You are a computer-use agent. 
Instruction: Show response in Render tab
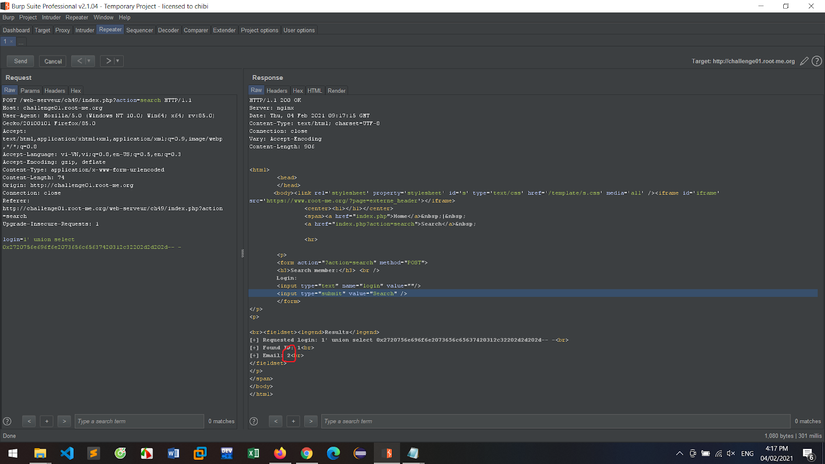[337, 91]
